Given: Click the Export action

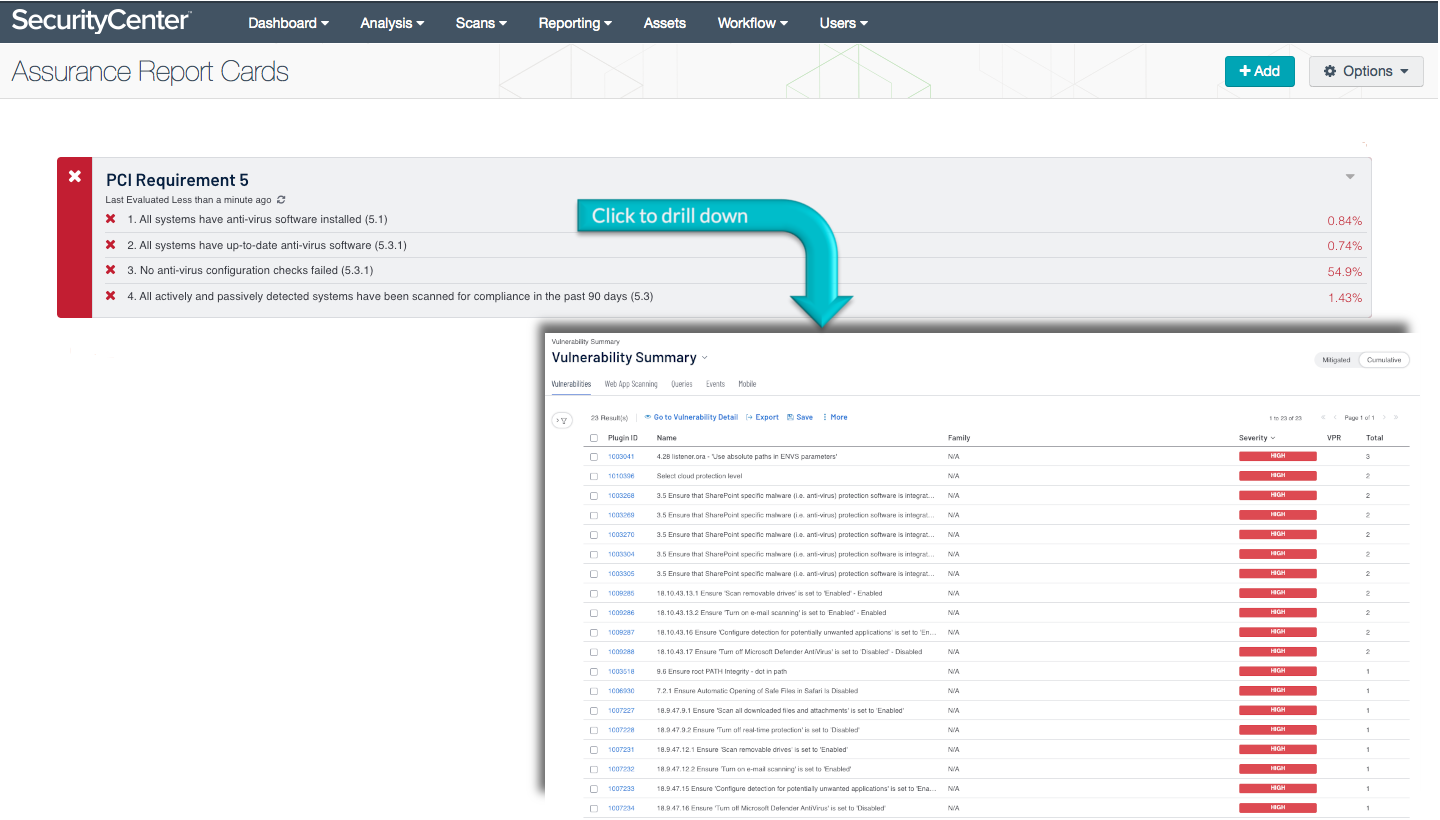Looking at the screenshot, I should click(762, 417).
